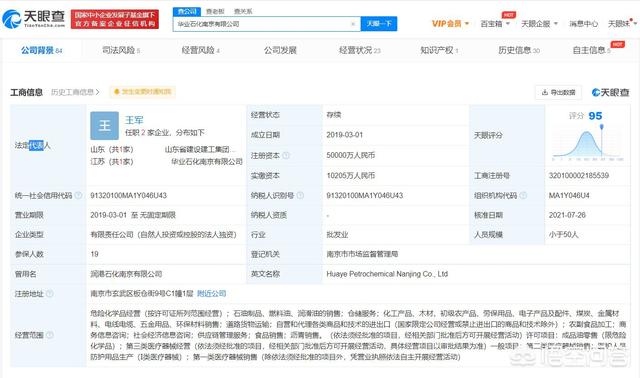The image size is (640, 378).
Task: Click the score value 95
Action: pos(596,116)
